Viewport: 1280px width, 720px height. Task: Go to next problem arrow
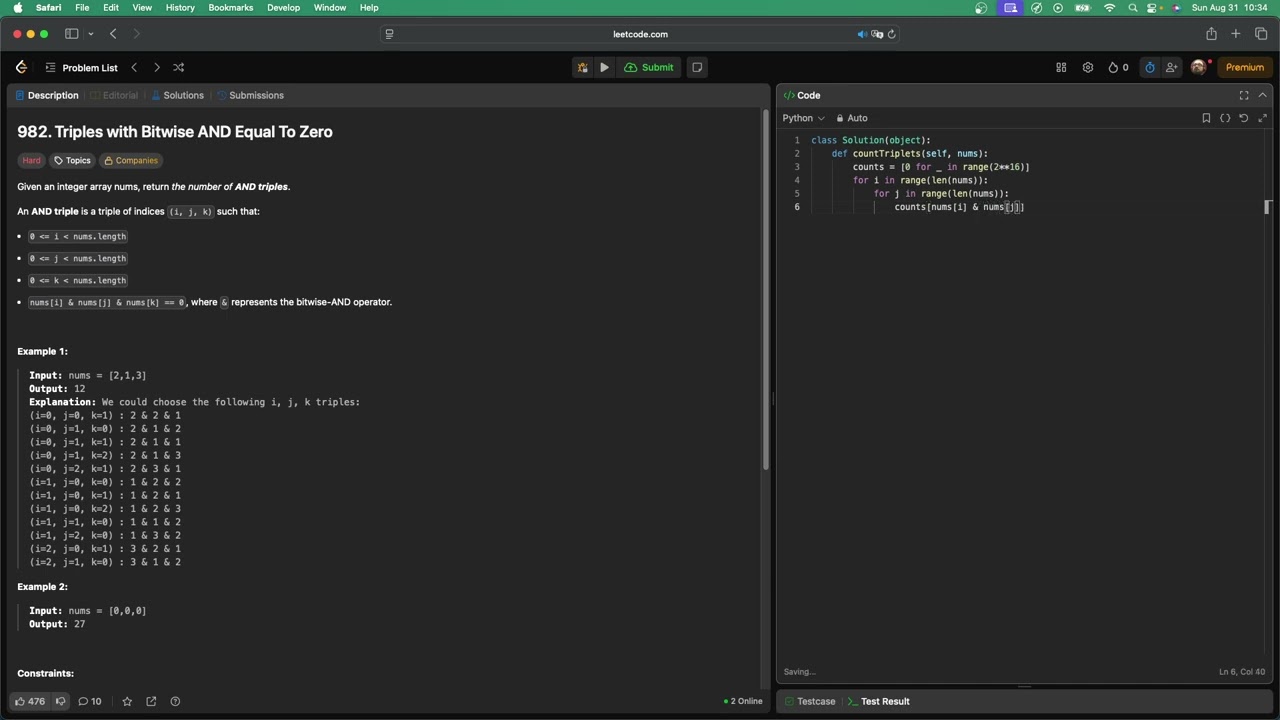(156, 67)
